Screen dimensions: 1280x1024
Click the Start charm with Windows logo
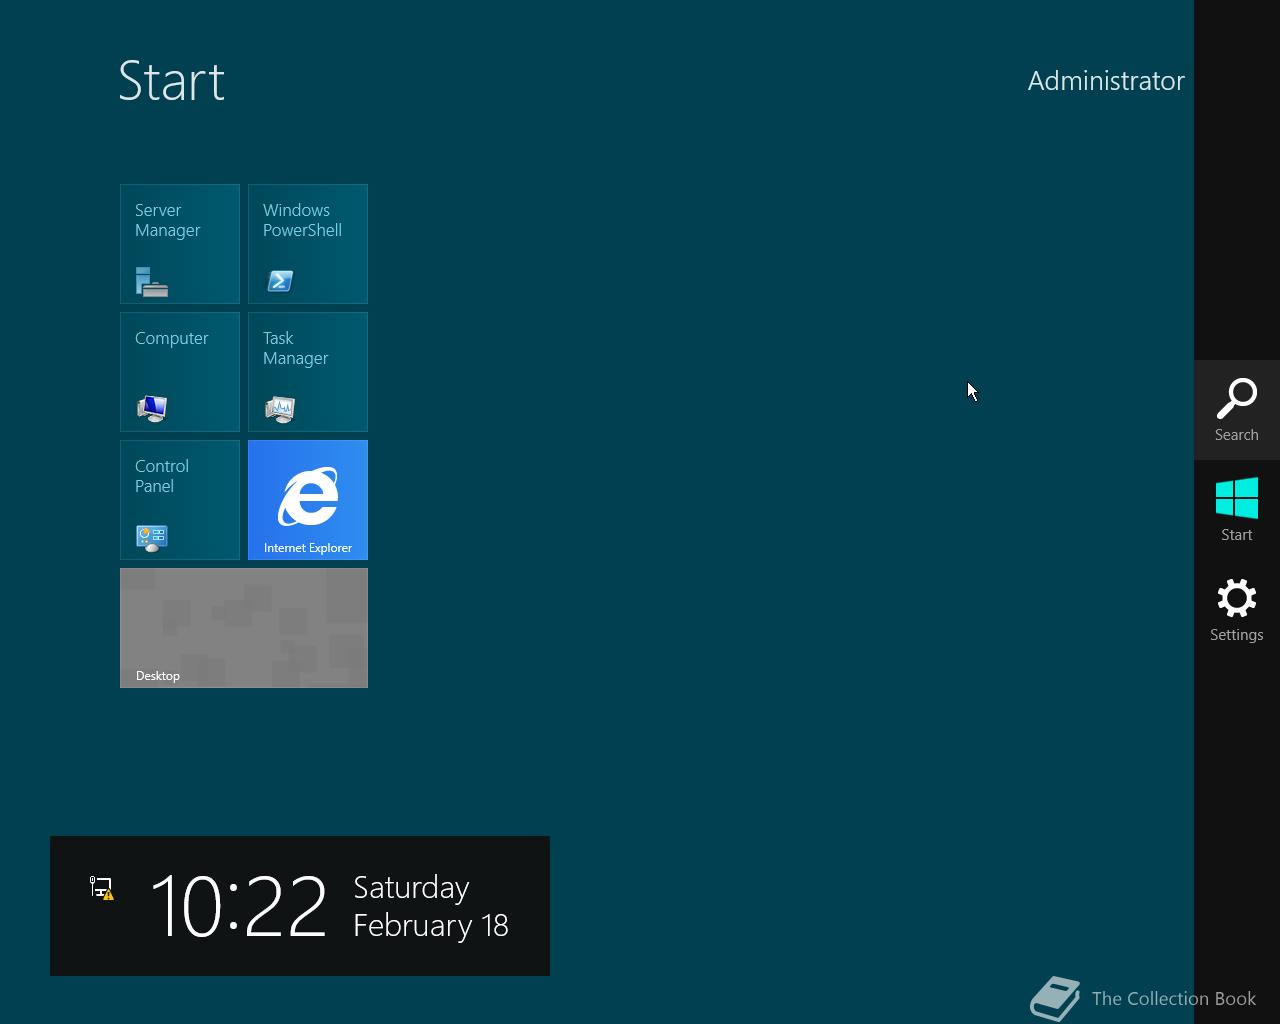1237,510
